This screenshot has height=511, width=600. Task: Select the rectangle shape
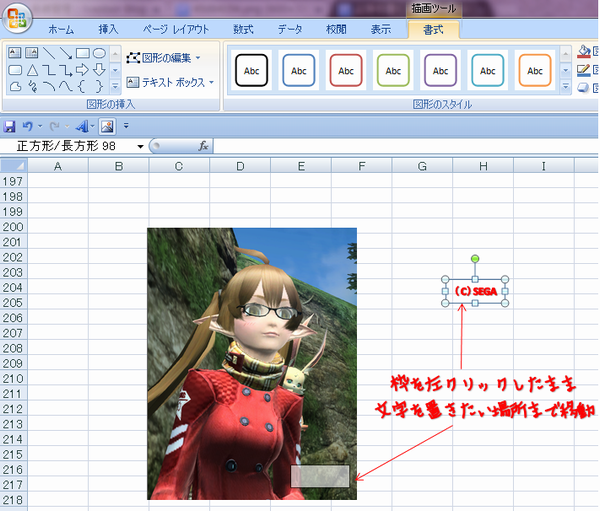[x=82, y=52]
